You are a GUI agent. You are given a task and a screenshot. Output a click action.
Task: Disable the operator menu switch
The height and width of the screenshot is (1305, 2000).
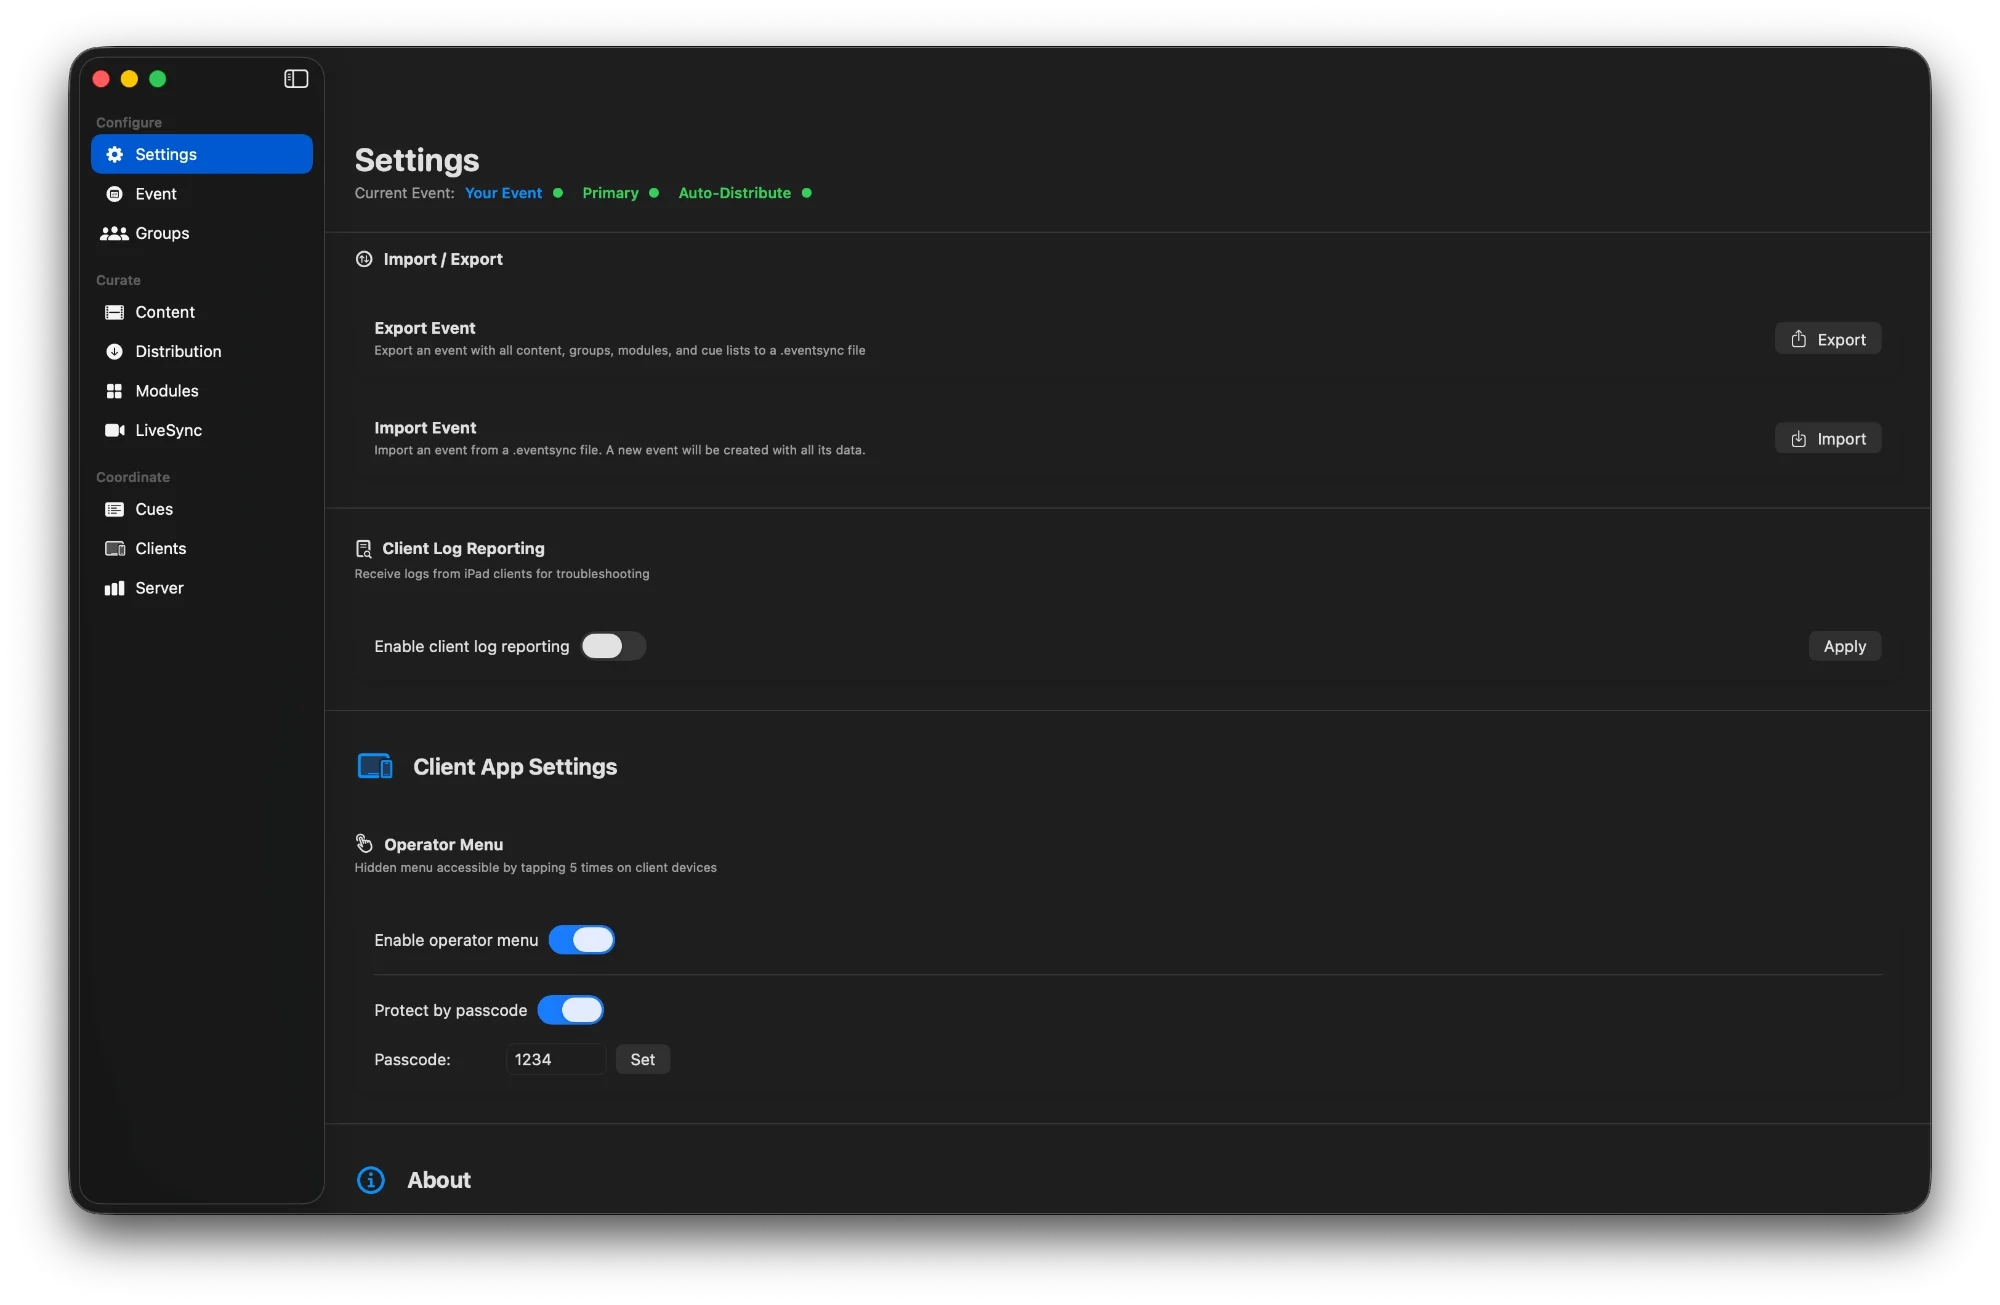pos(581,940)
